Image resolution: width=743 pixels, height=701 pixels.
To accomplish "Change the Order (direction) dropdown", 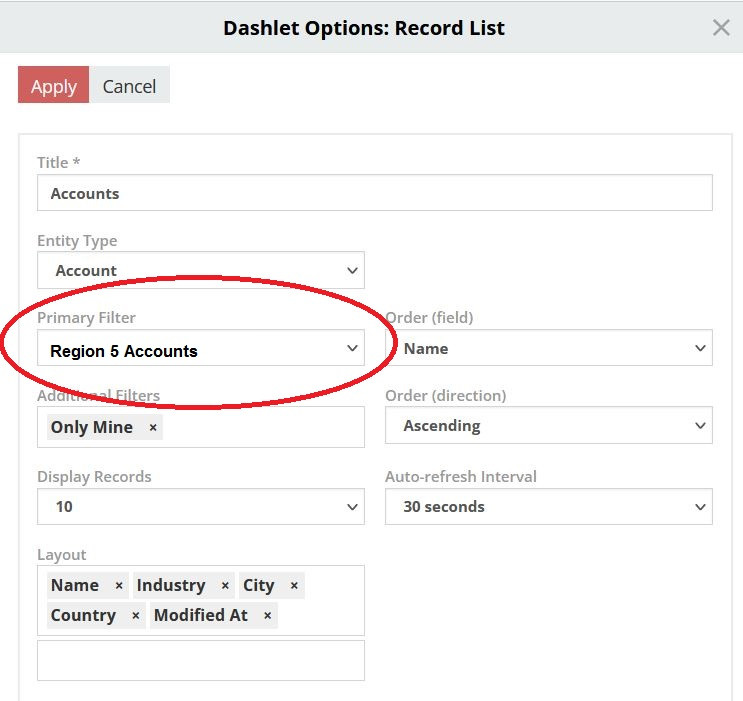I will (x=548, y=426).
